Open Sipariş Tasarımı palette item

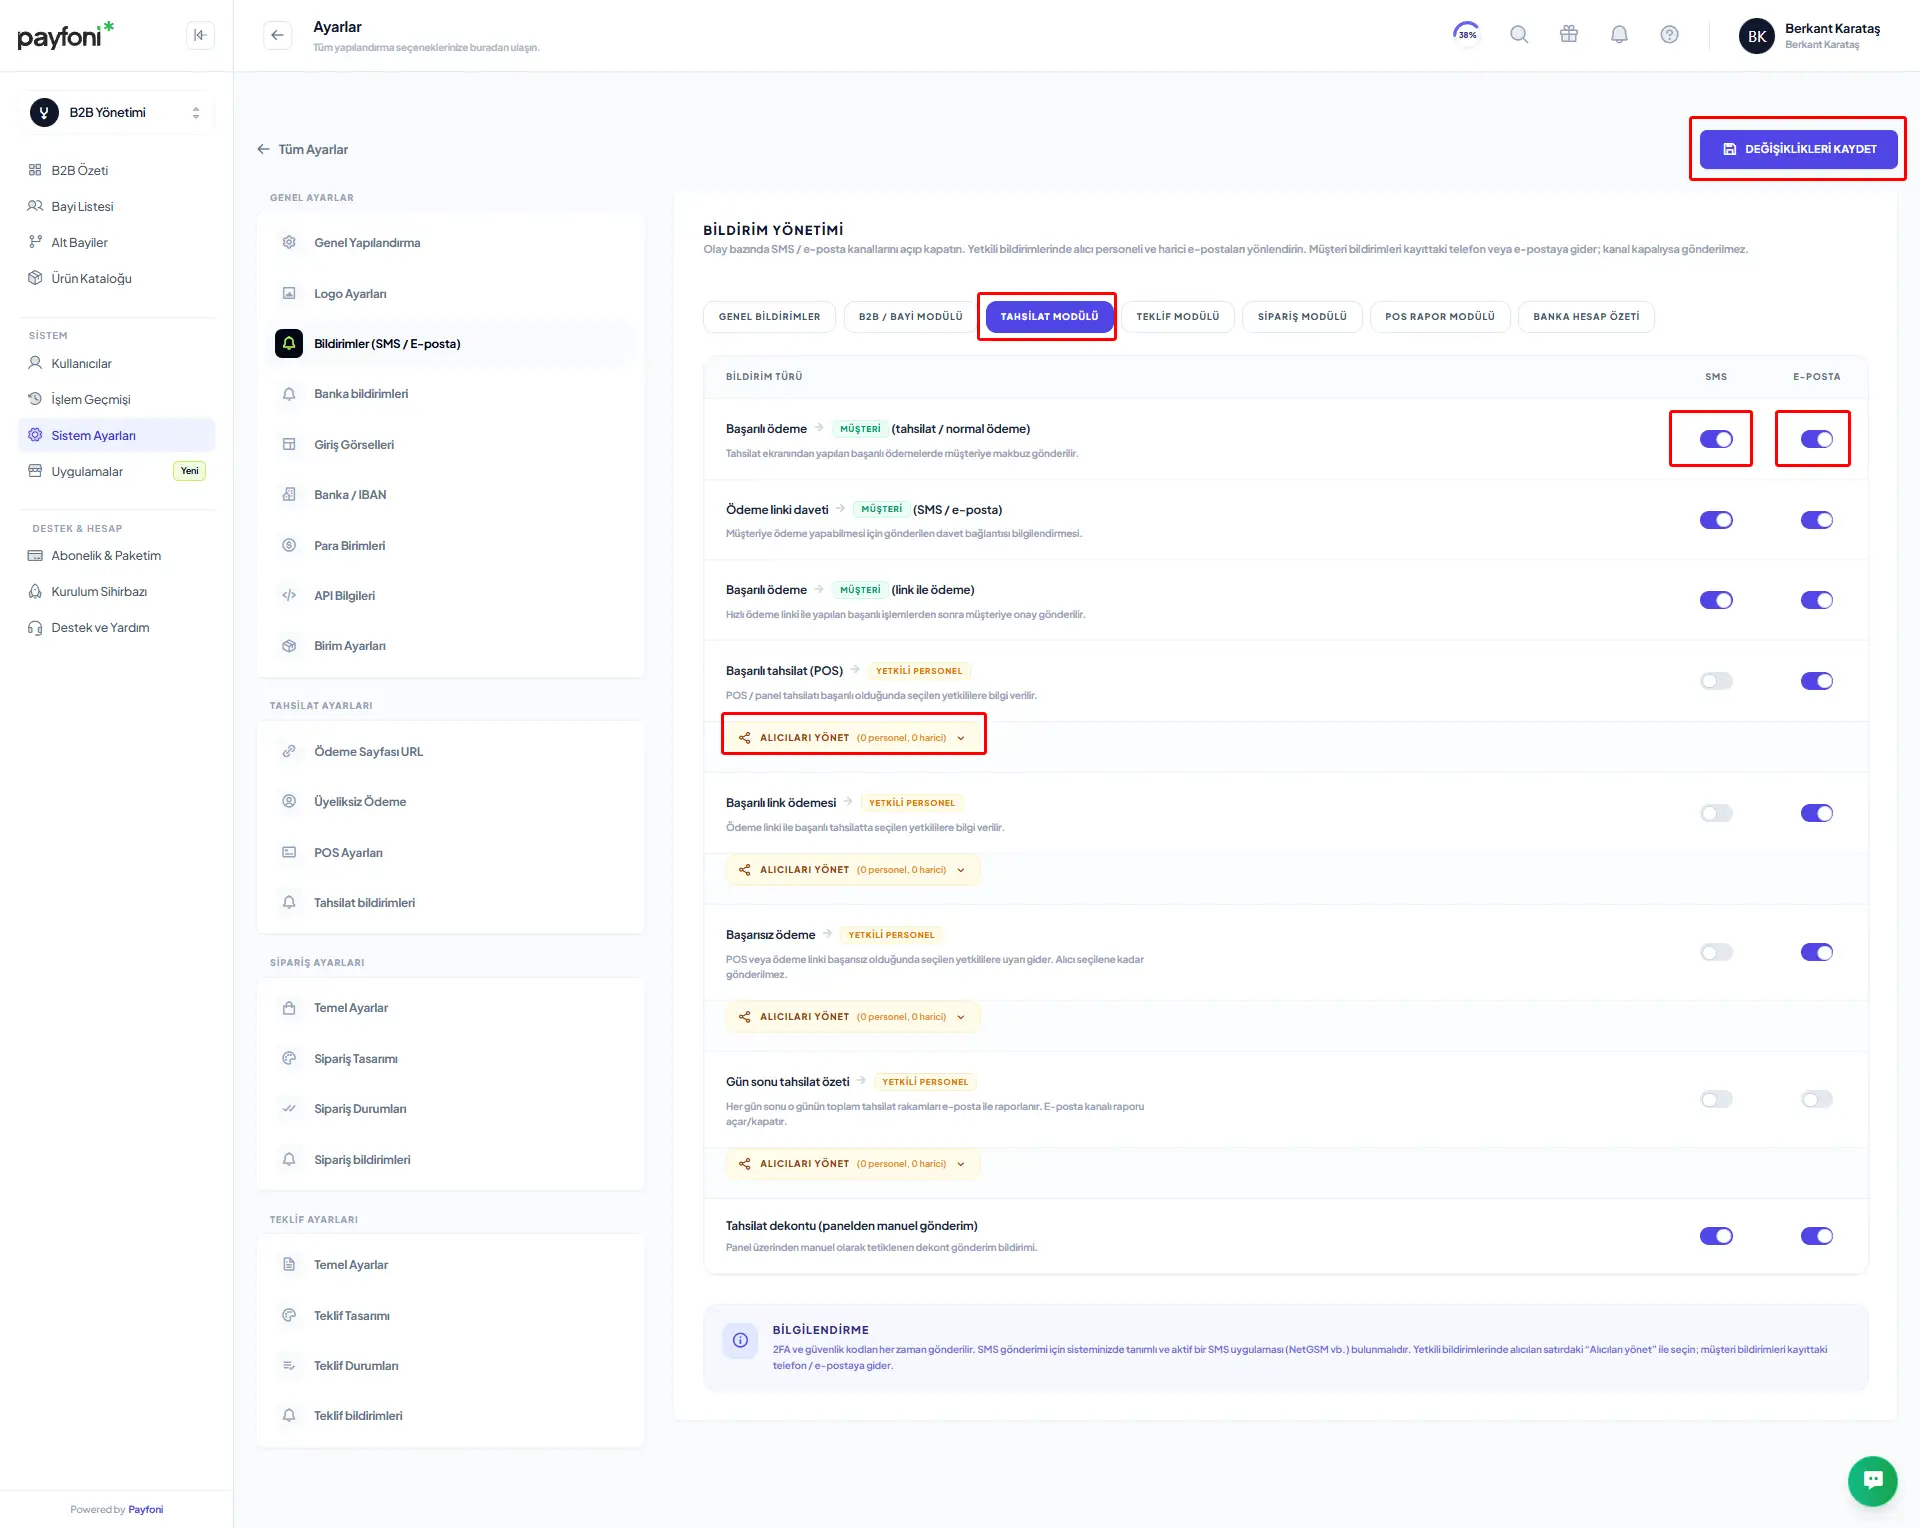point(450,1059)
